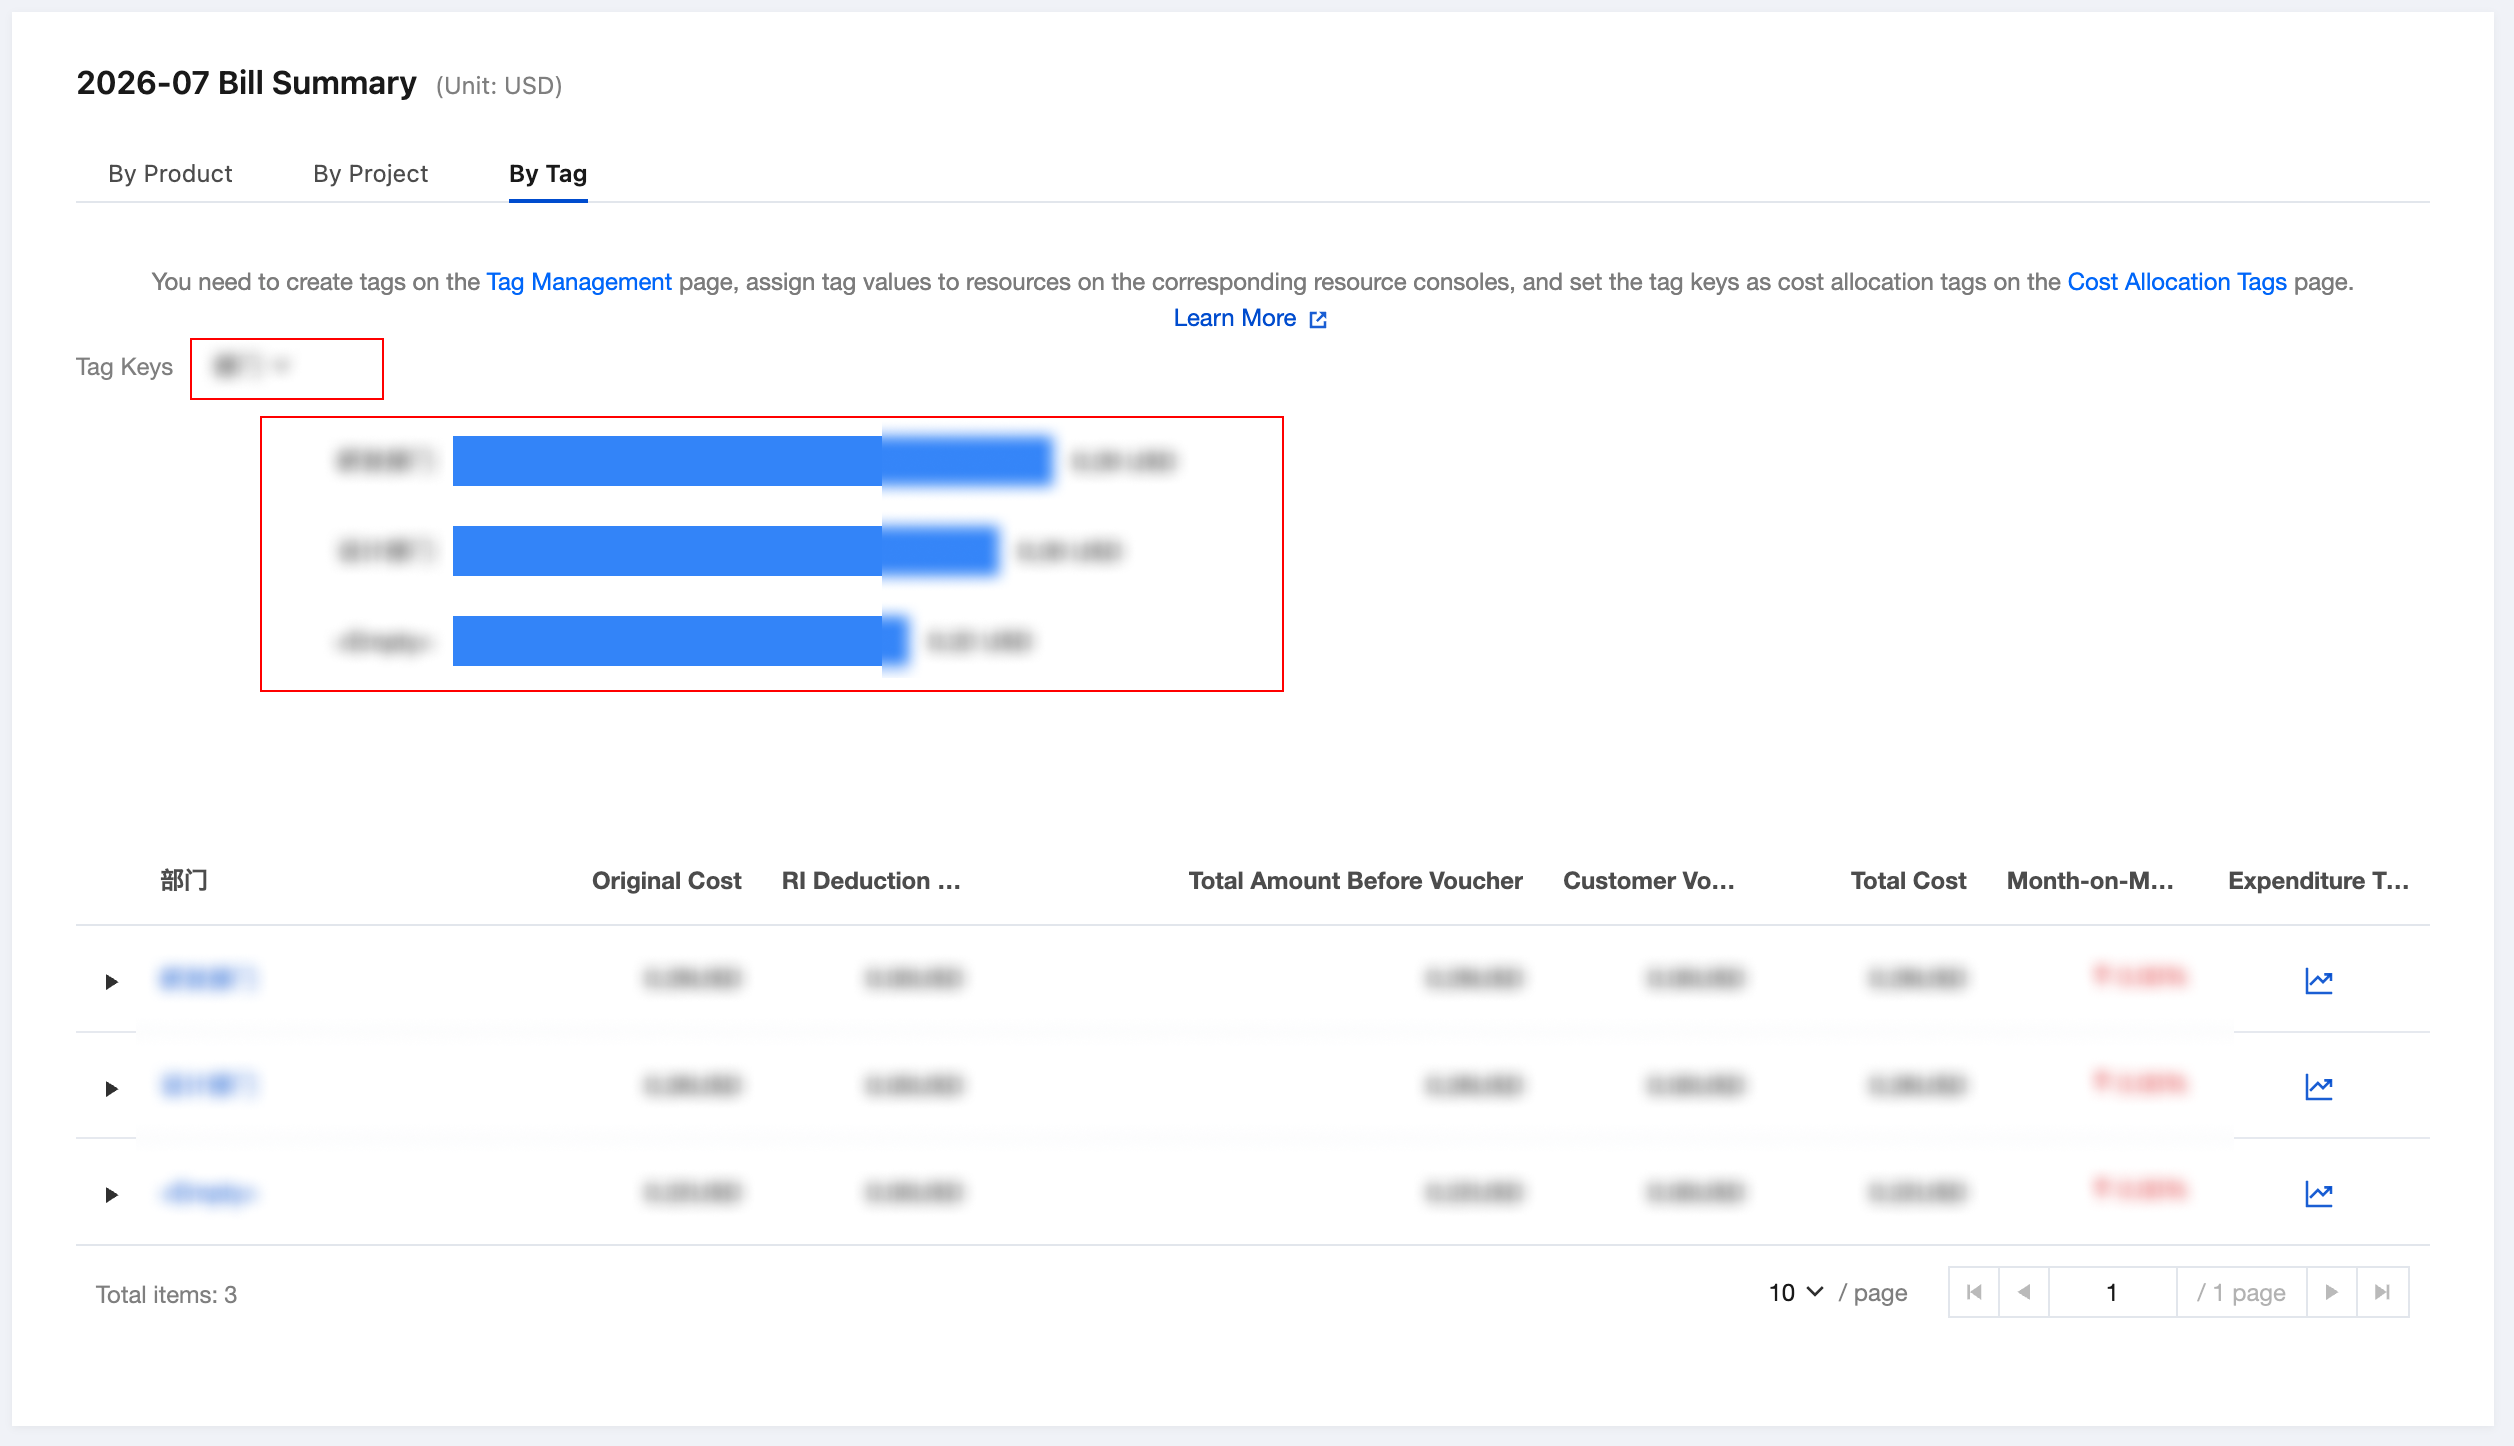The image size is (2514, 1446).
Task: Click the middle bar in tag chart
Action: coord(725,551)
